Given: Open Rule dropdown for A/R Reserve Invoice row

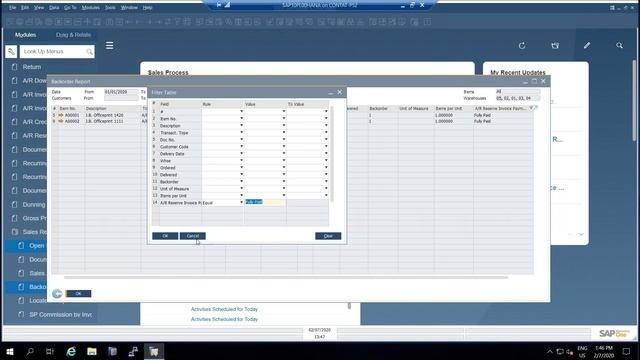Looking at the screenshot, I should tap(241, 202).
